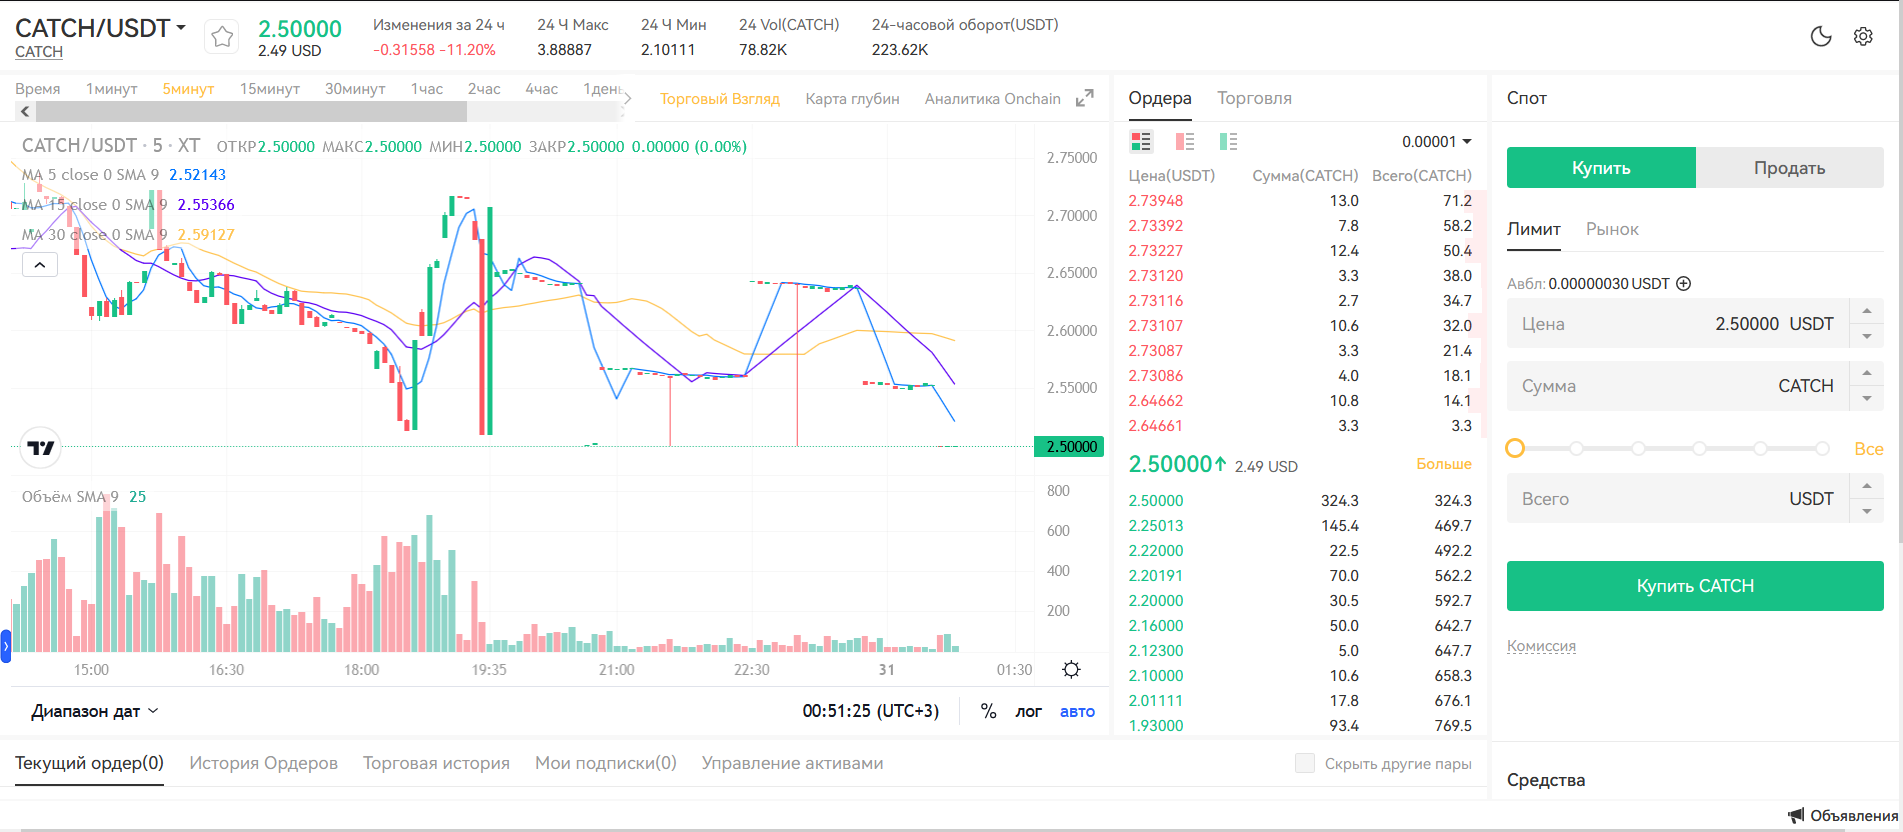Image resolution: width=1903 pixels, height=832 pixels.
Task: Select Sell side toggle
Action: click(x=1789, y=168)
